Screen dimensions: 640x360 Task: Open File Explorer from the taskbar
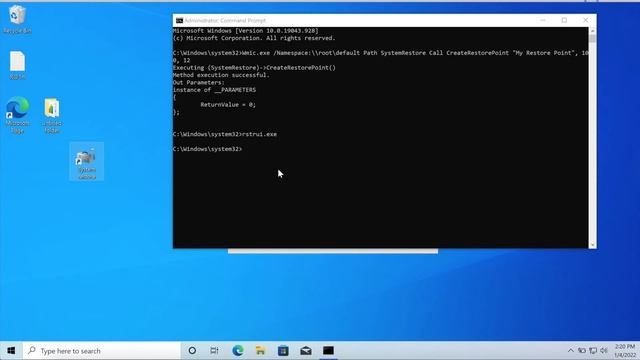click(x=260, y=351)
